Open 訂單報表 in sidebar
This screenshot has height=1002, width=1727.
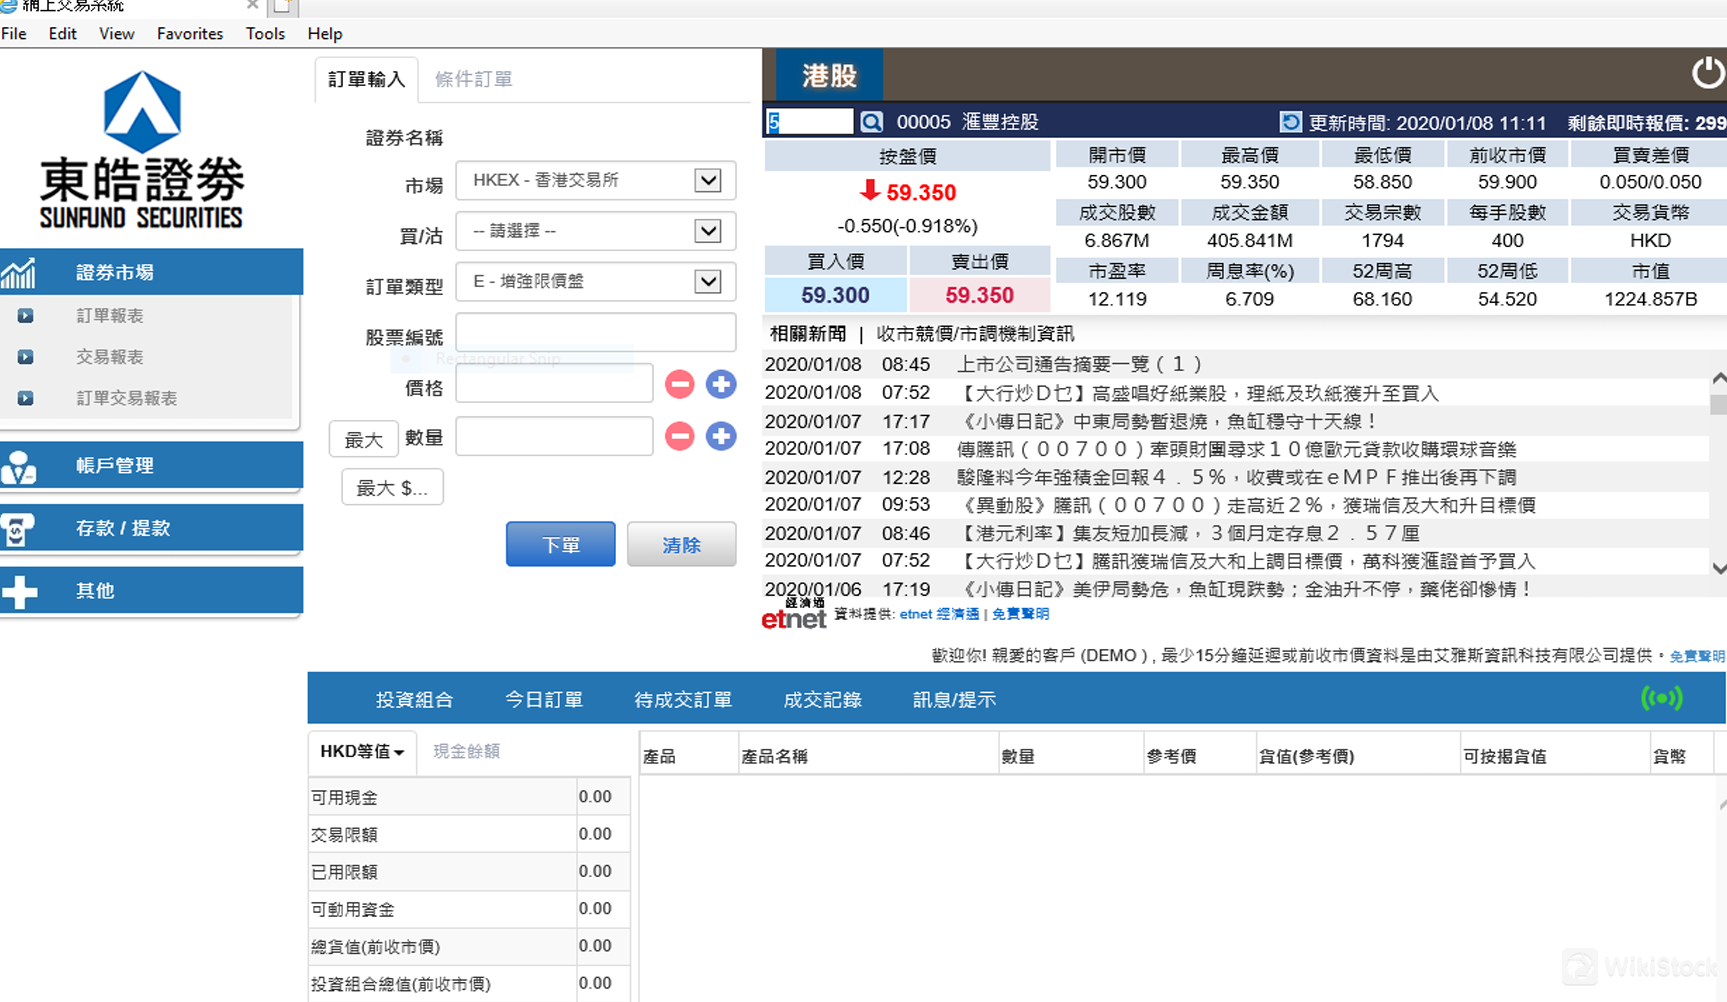pyautogui.click(x=110, y=316)
